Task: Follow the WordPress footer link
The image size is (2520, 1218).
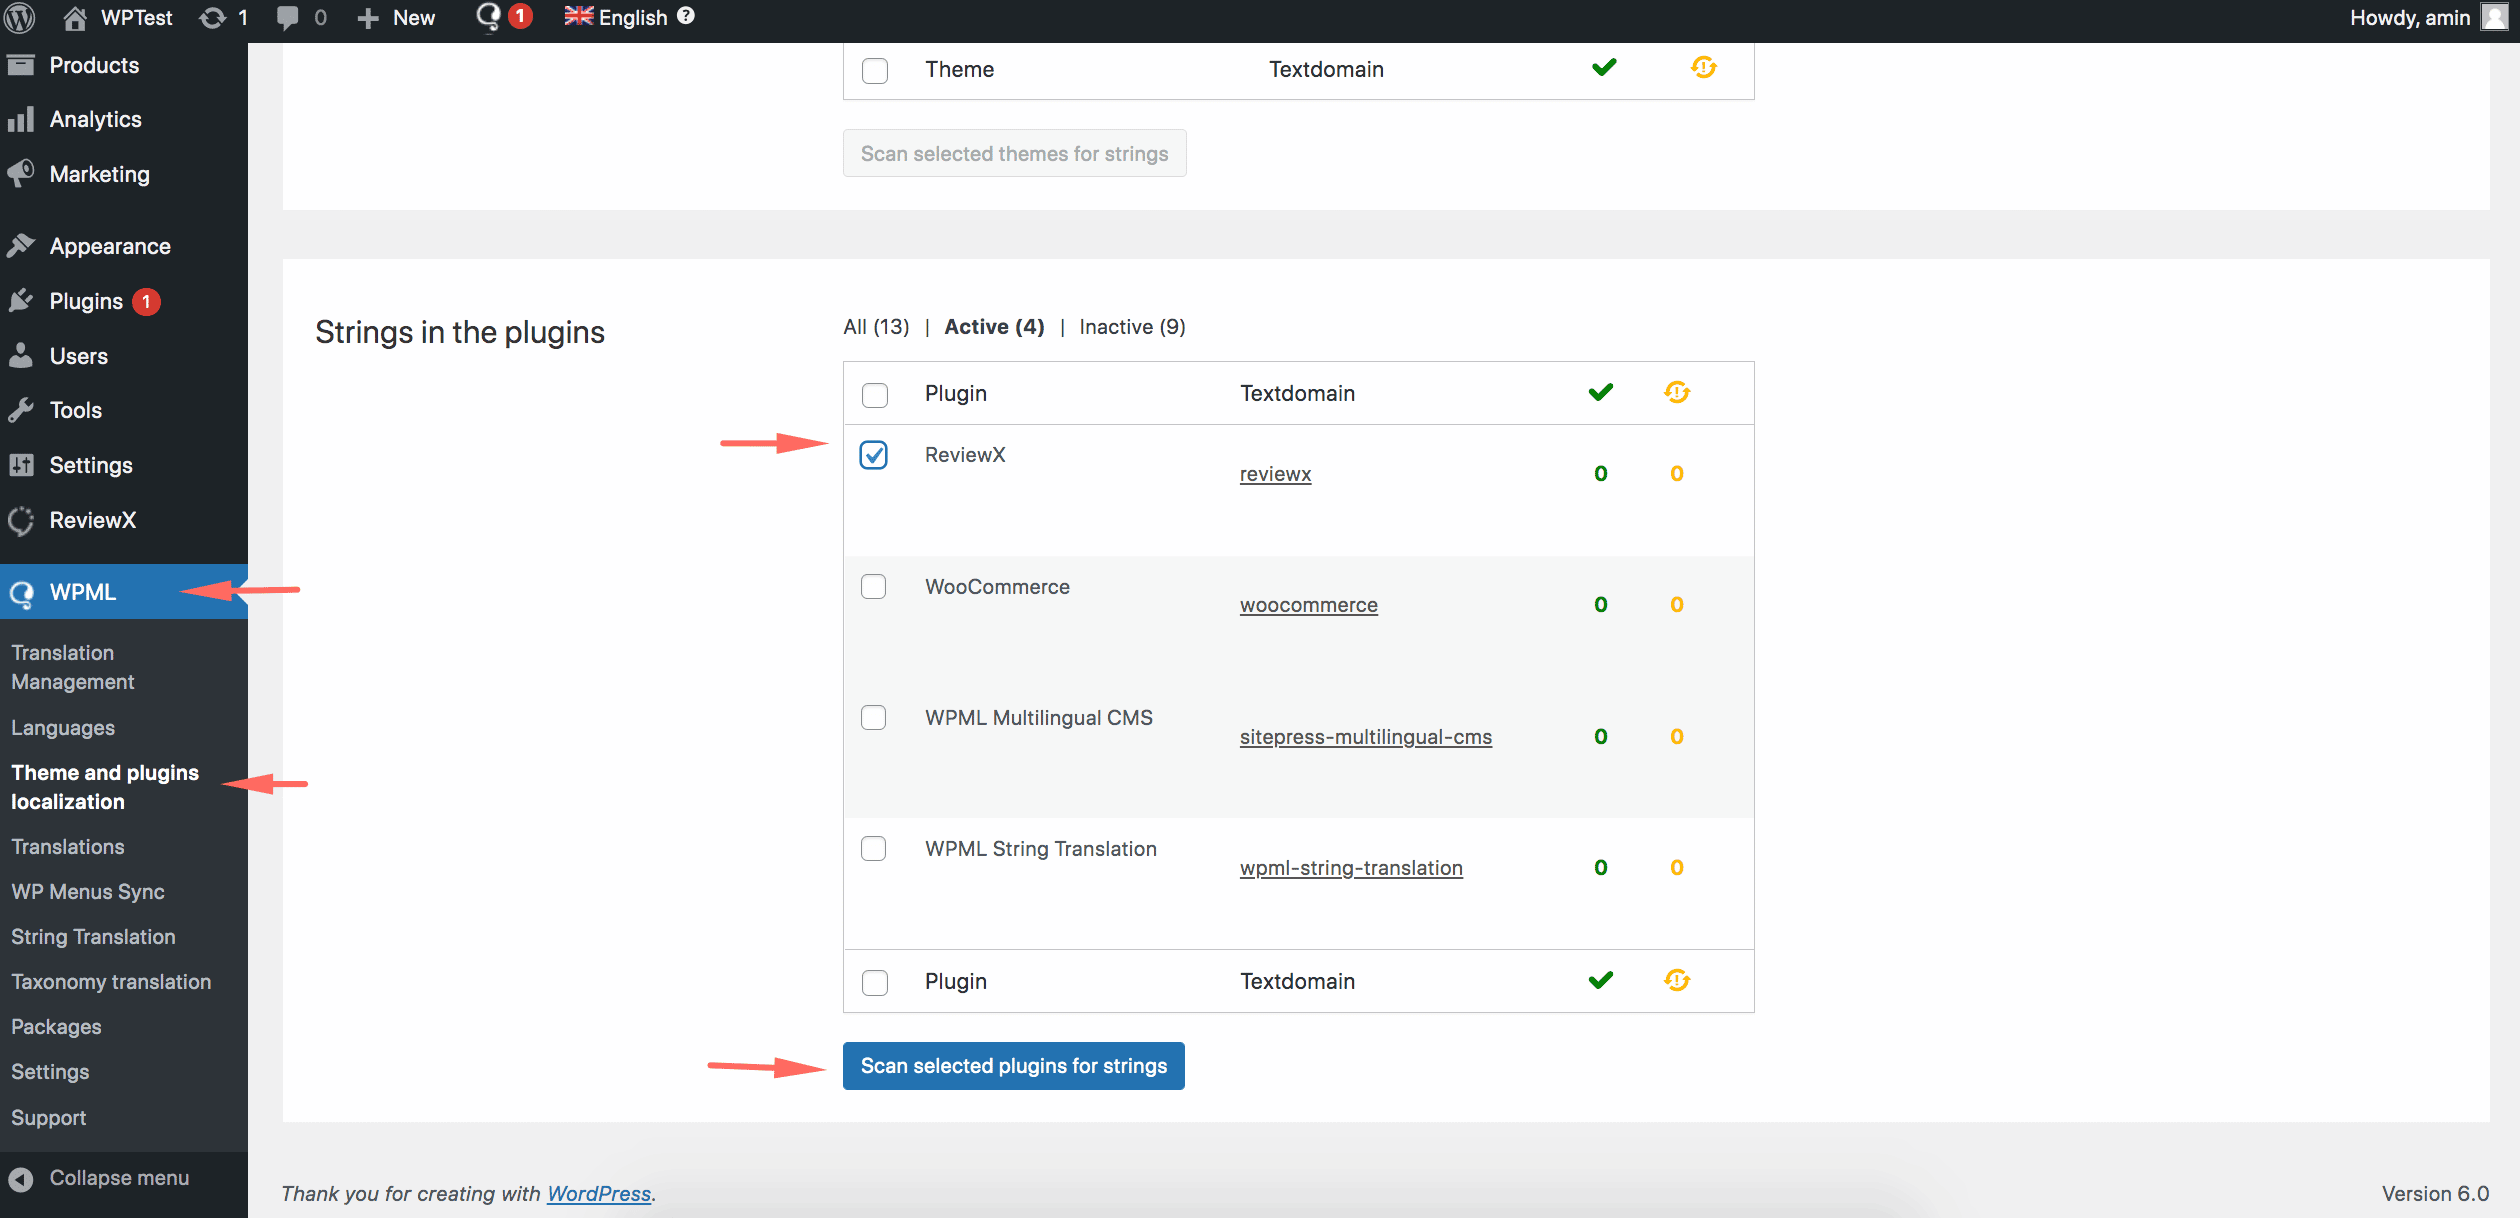Action: 598,1193
